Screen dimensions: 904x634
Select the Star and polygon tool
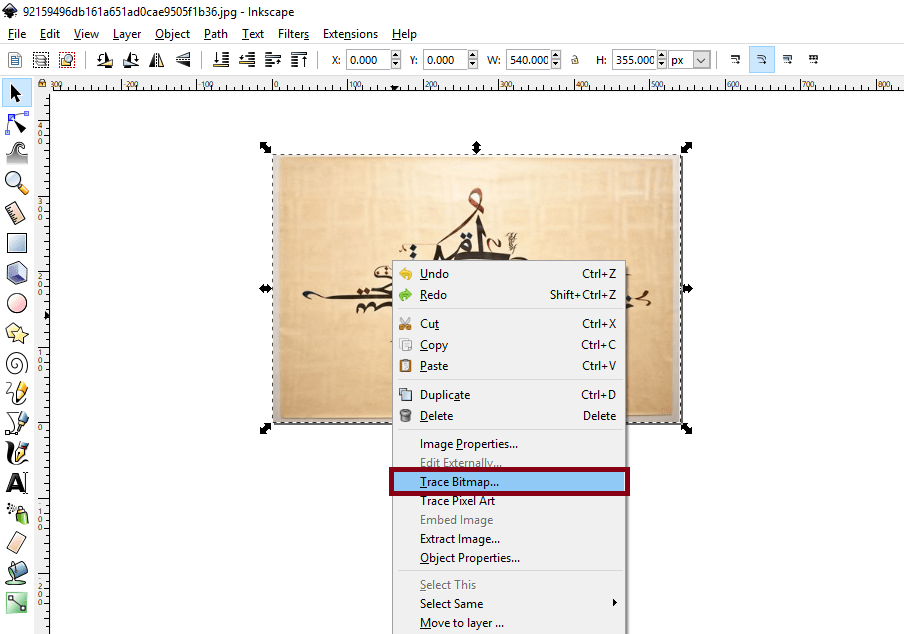[17, 333]
